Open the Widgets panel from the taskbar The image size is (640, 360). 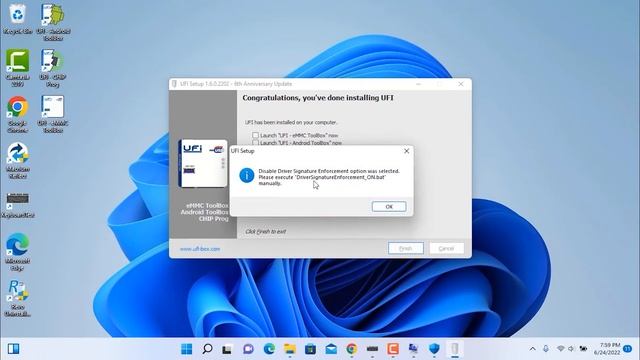click(13, 349)
